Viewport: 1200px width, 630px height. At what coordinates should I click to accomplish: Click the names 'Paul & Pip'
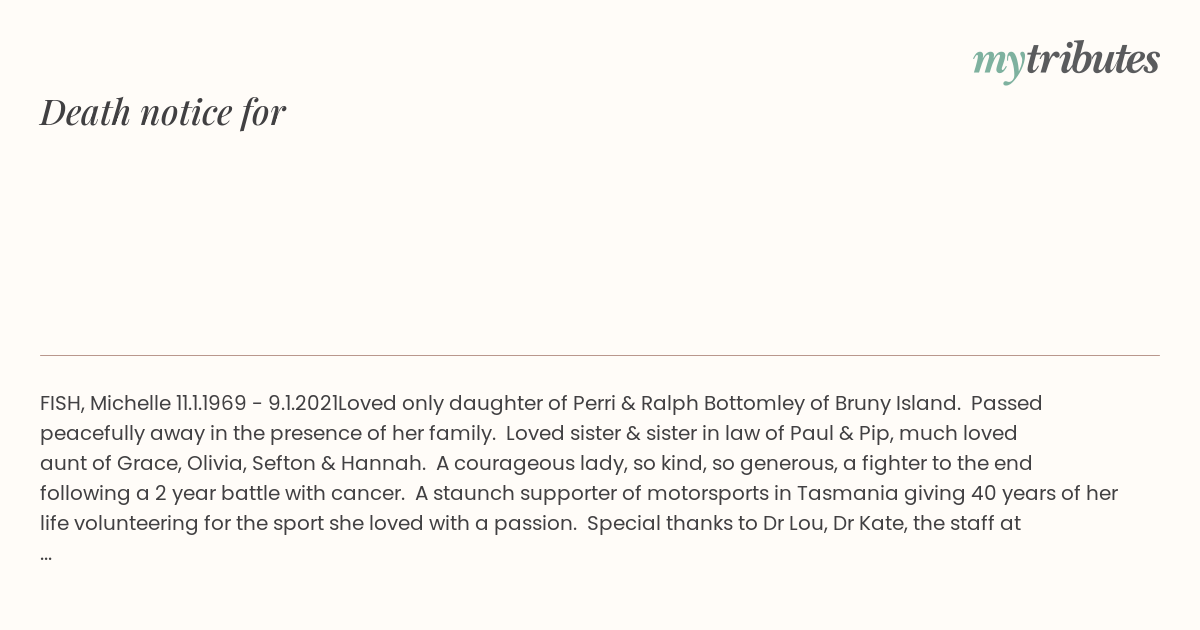[841, 434]
